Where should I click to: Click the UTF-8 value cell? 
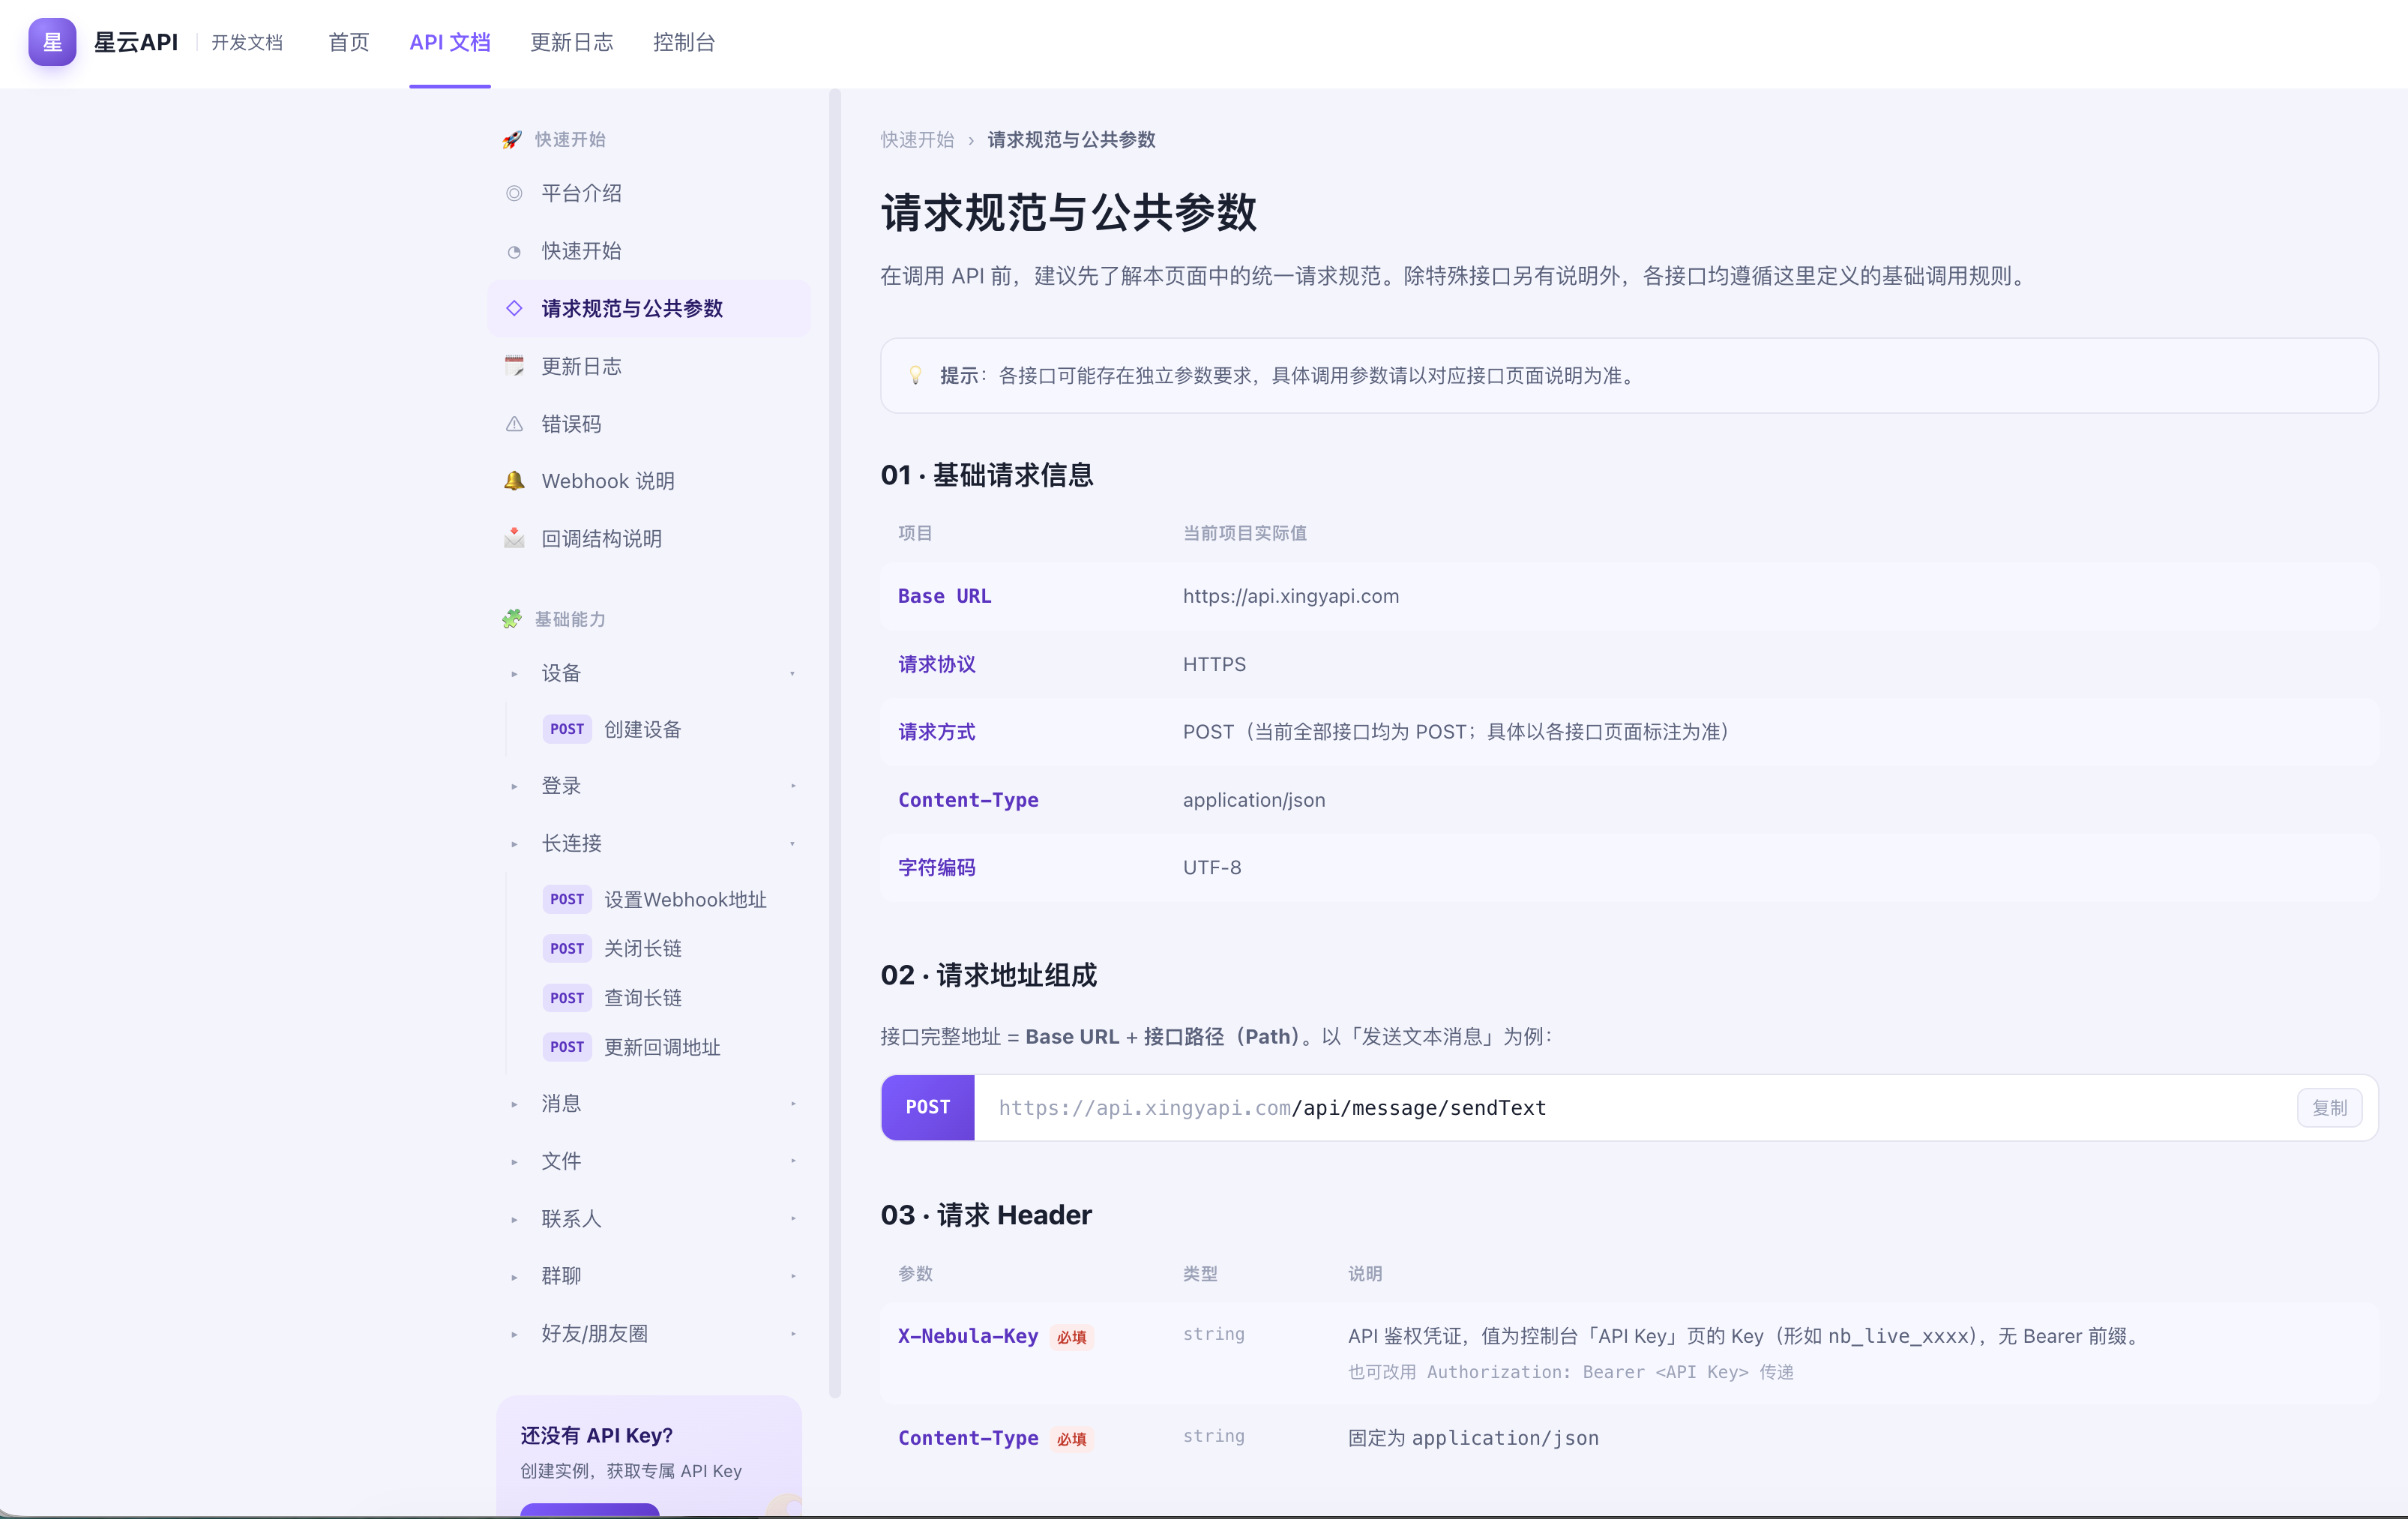click(1212, 867)
